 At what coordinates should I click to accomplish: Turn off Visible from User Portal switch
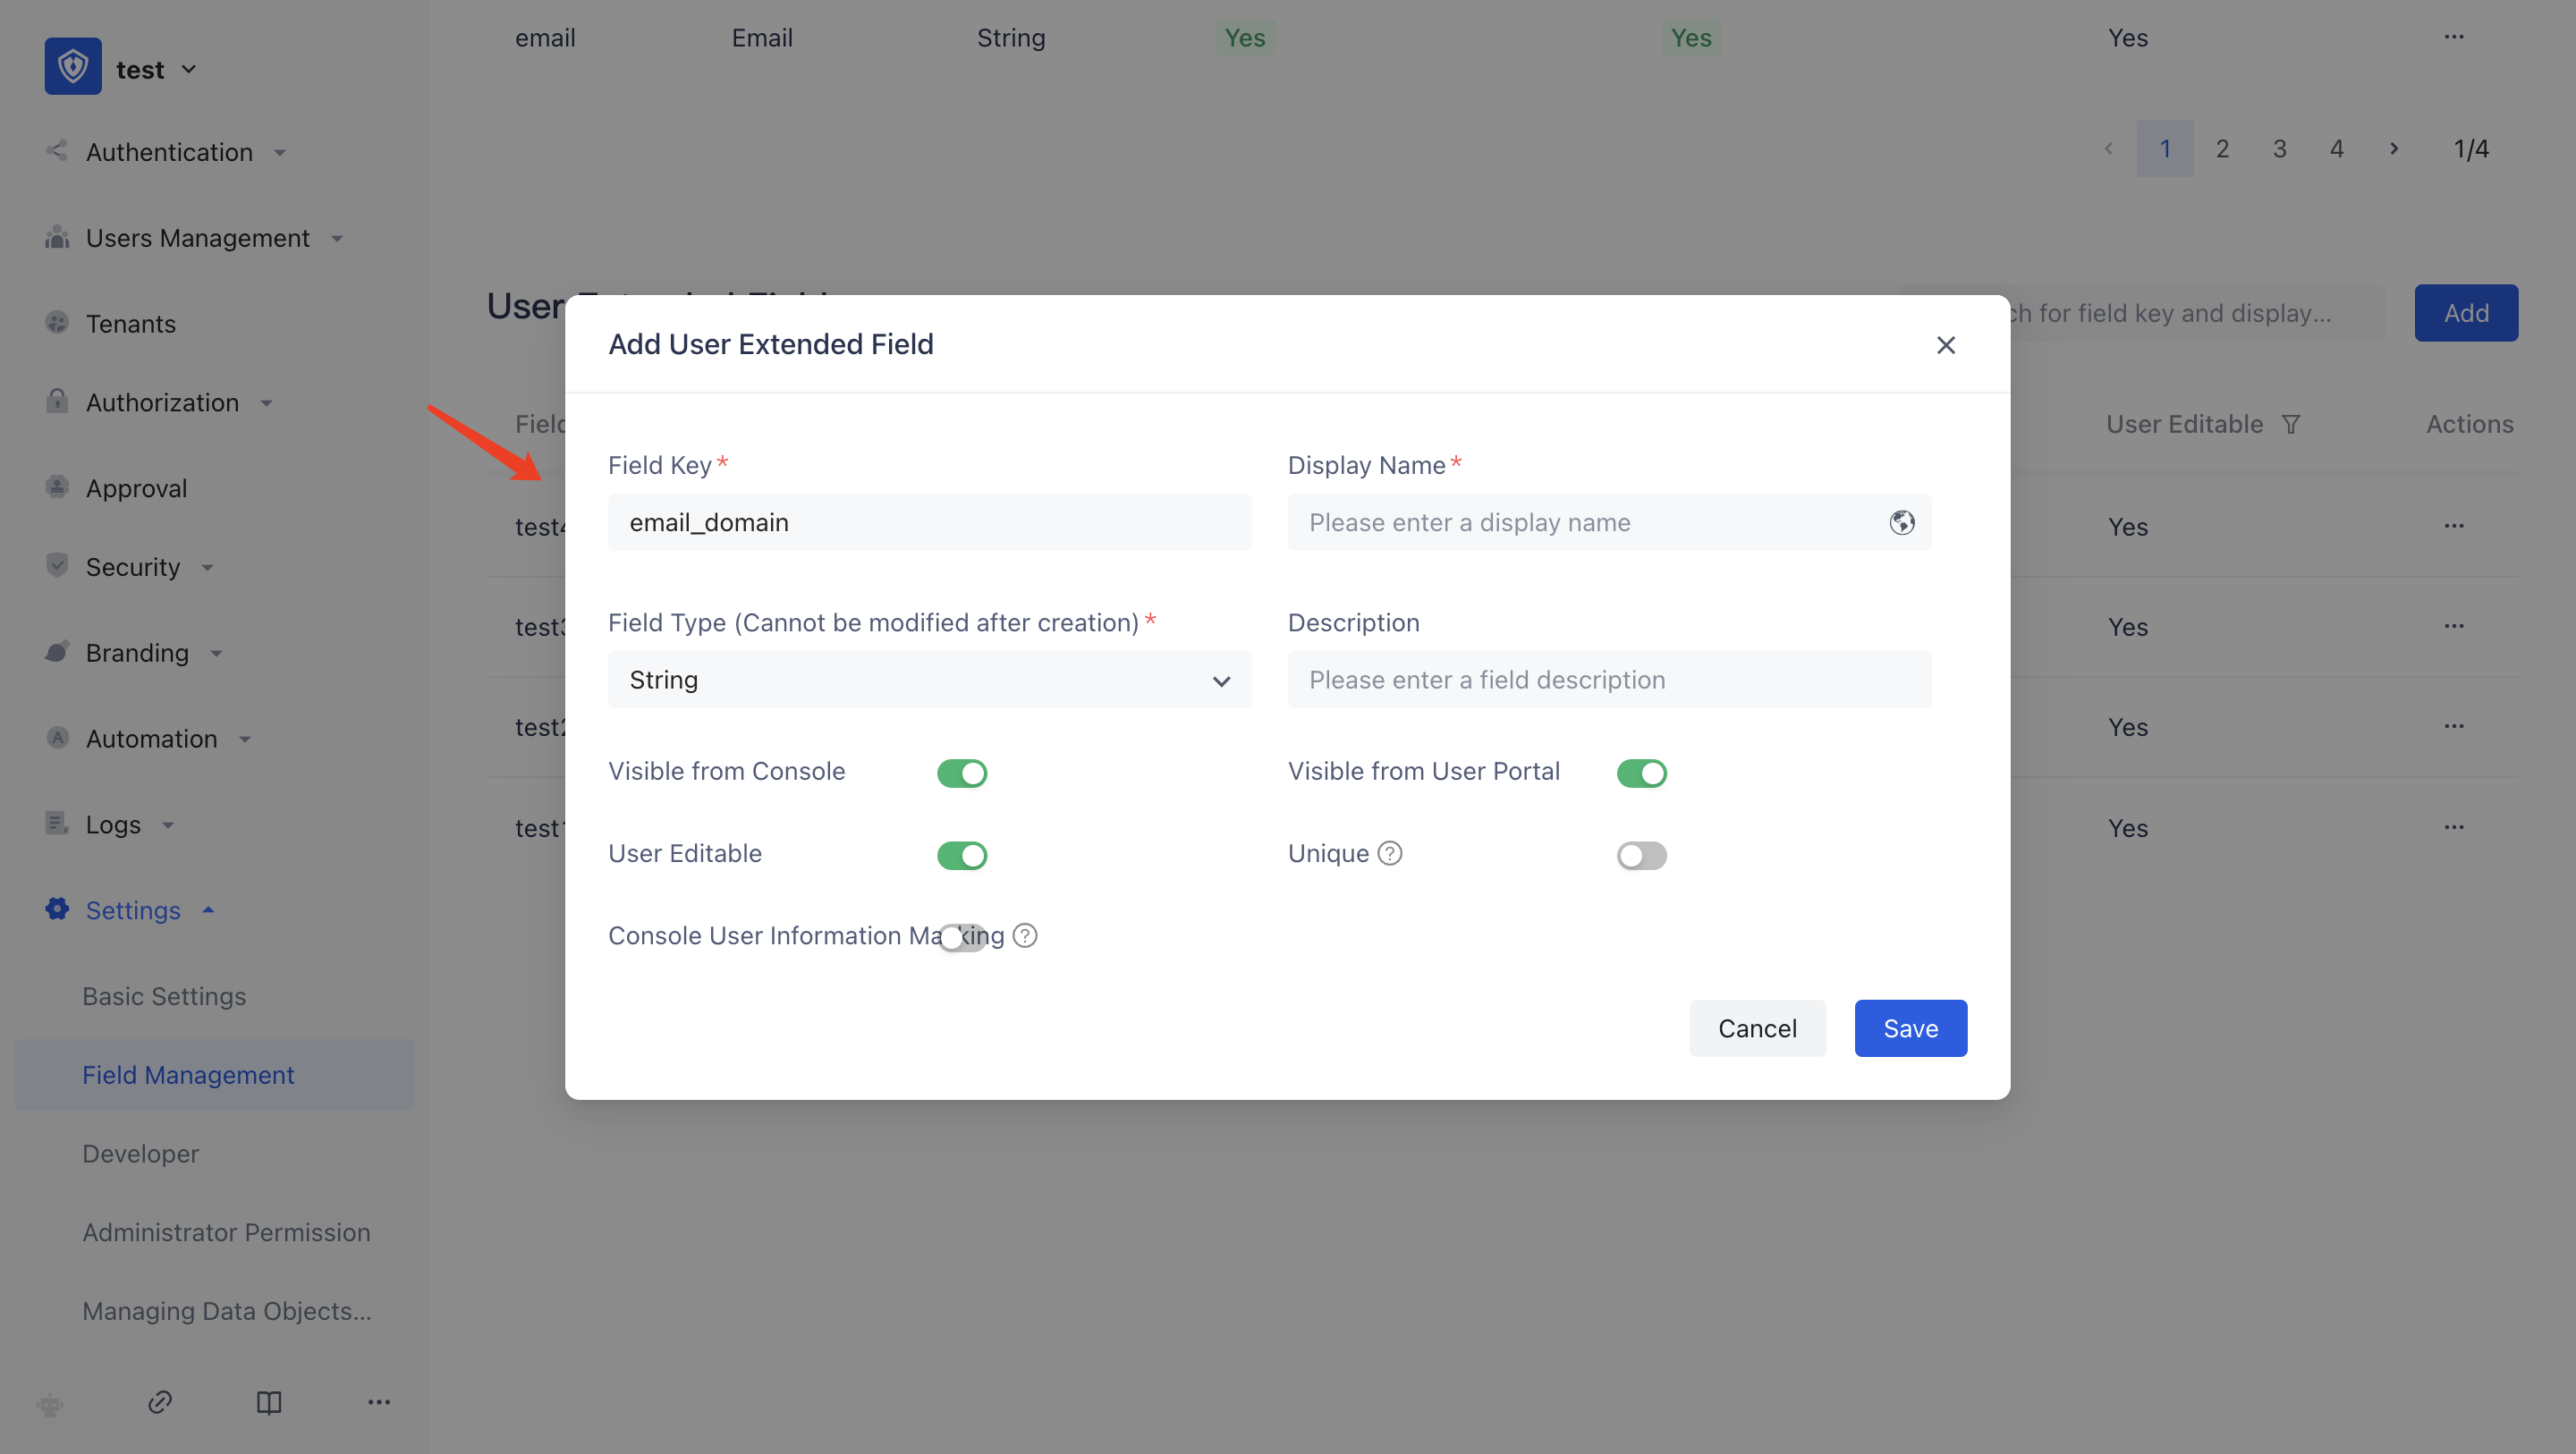click(x=1641, y=773)
